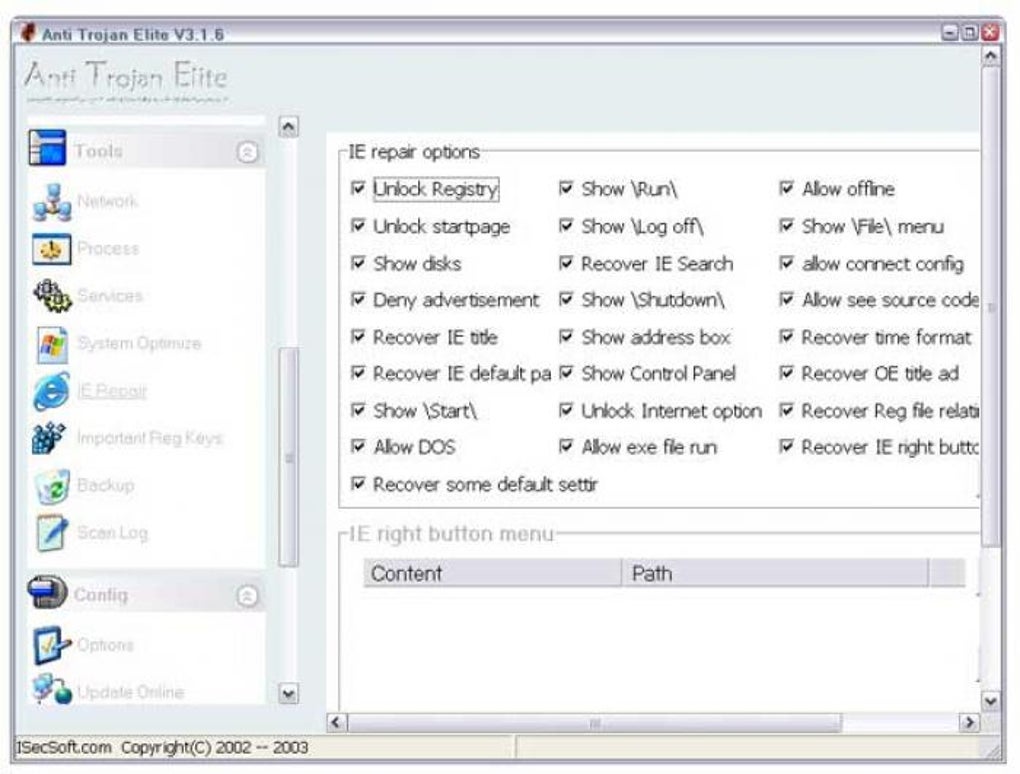Viewport: 1020px width, 774px height.
Task: Toggle Recover some default settings checkbox
Action: (358, 484)
